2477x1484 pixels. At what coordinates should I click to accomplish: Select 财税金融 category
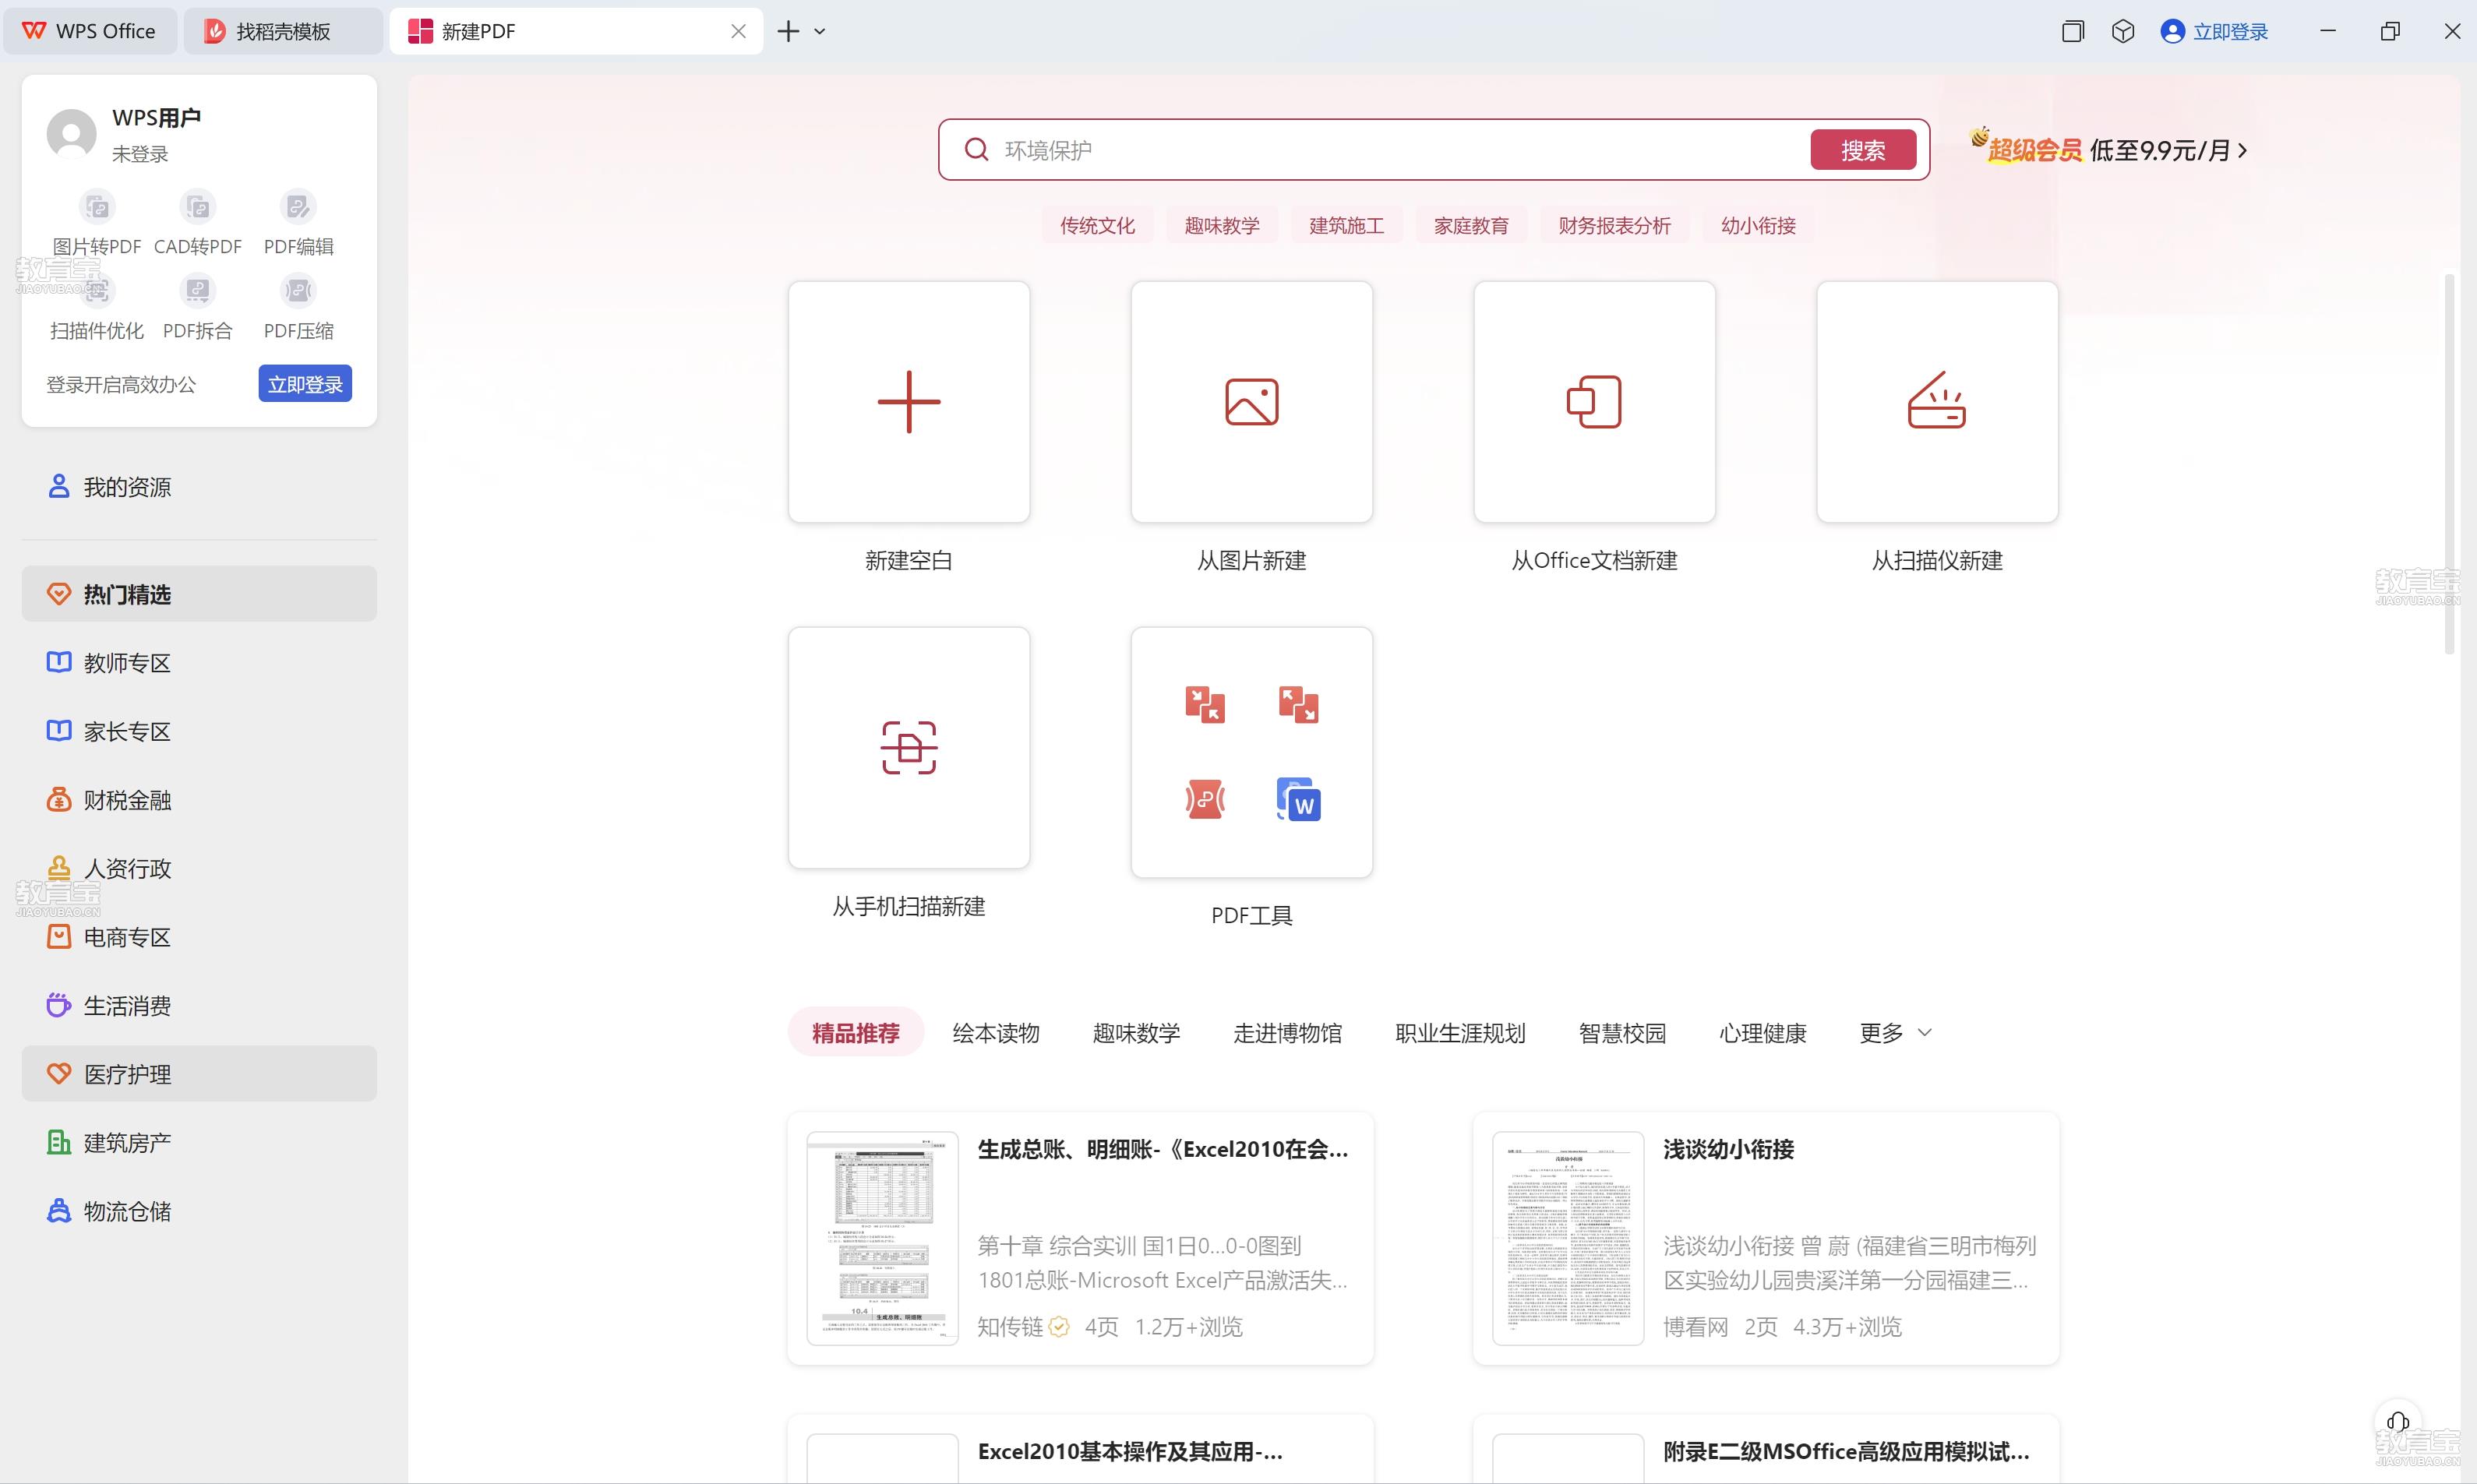pos(199,800)
